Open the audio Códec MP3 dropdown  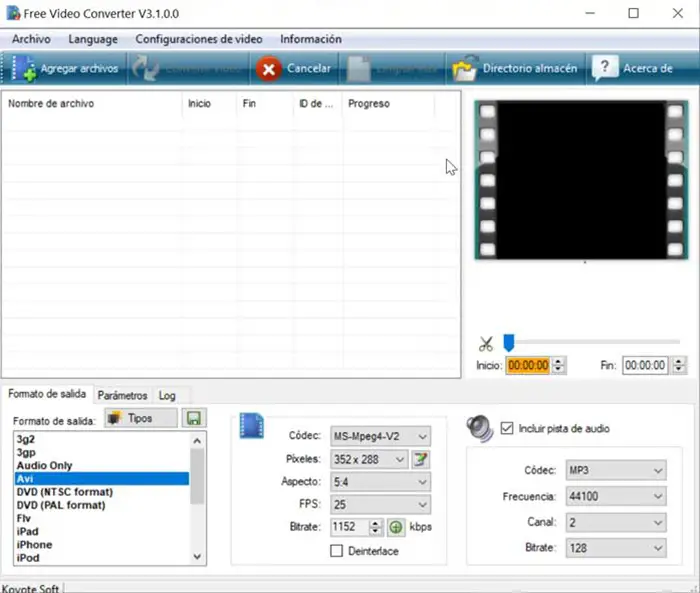pyautogui.click(x=616, y=470)
